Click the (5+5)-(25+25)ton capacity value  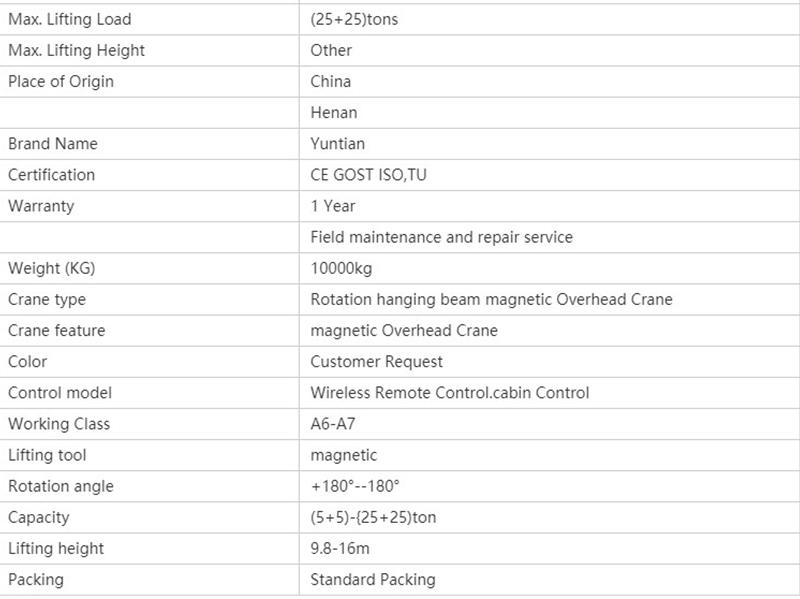[373, 517]
